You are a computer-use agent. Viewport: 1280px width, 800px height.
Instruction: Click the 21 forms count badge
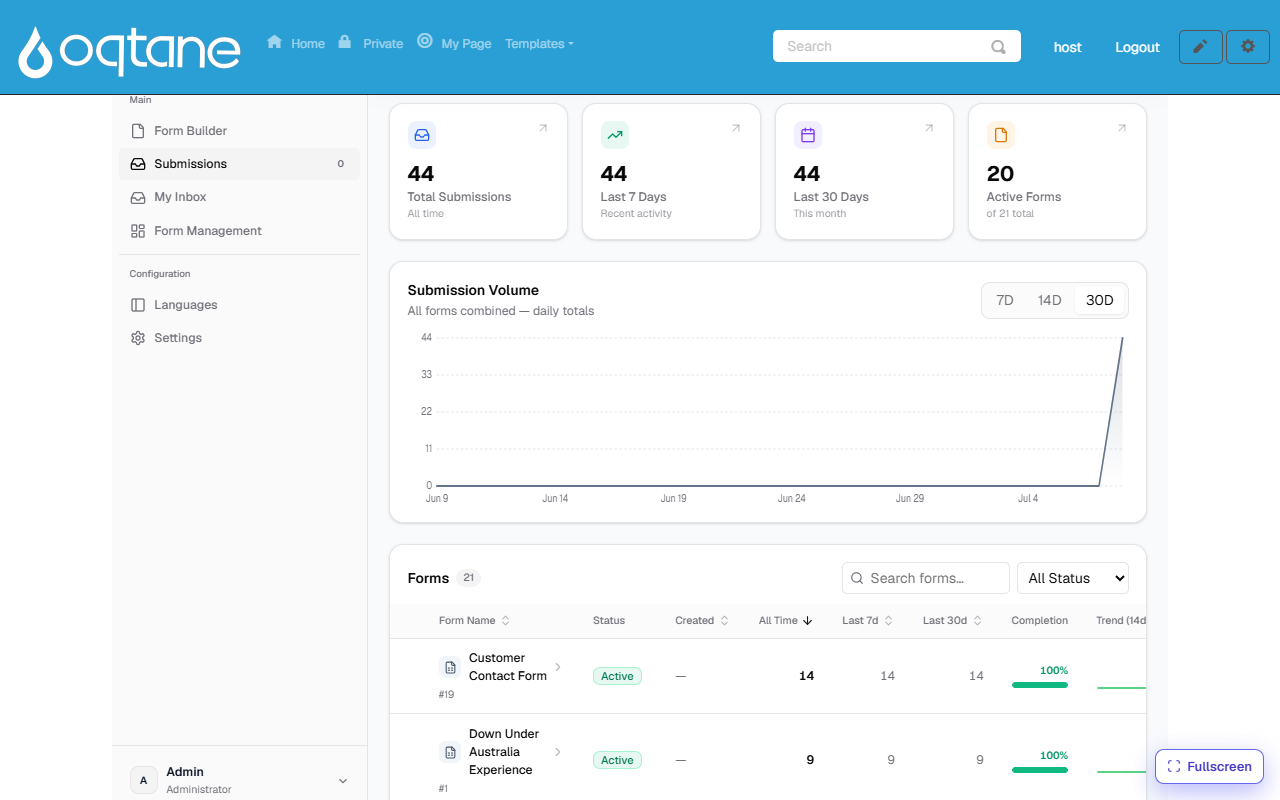tap(469, 578)
